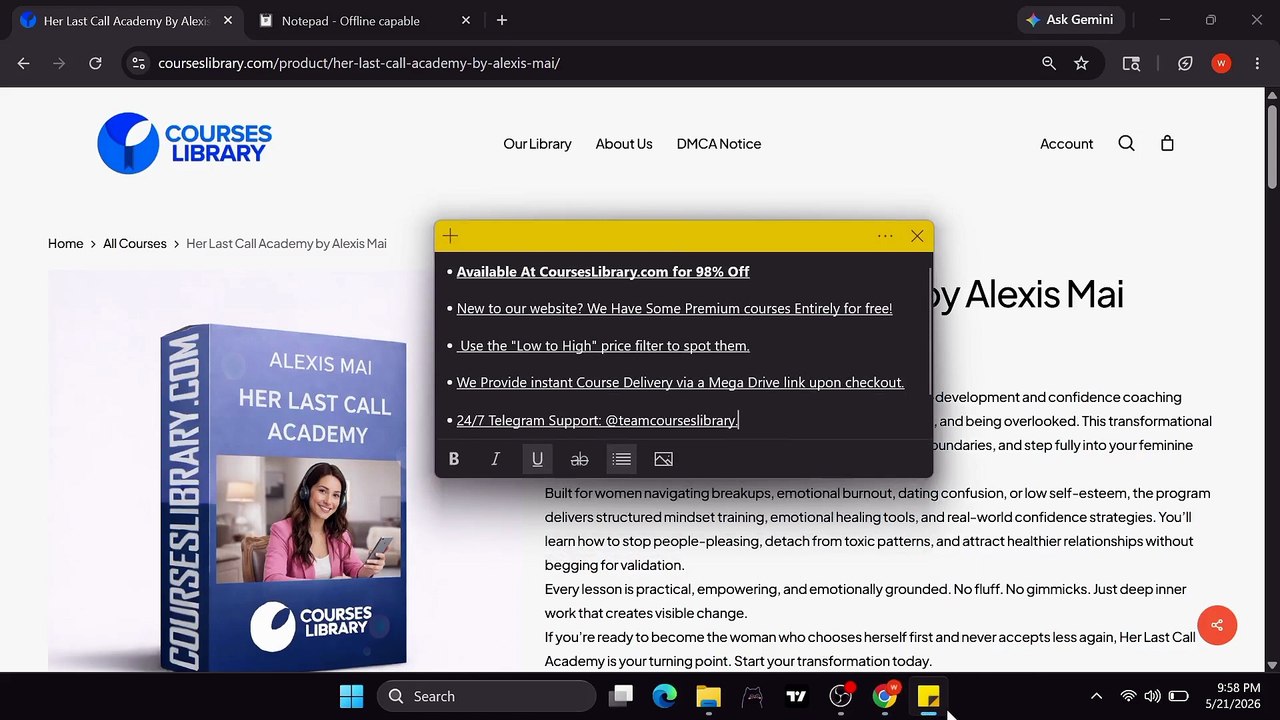Click the Courses Library logo

point(185,143)
